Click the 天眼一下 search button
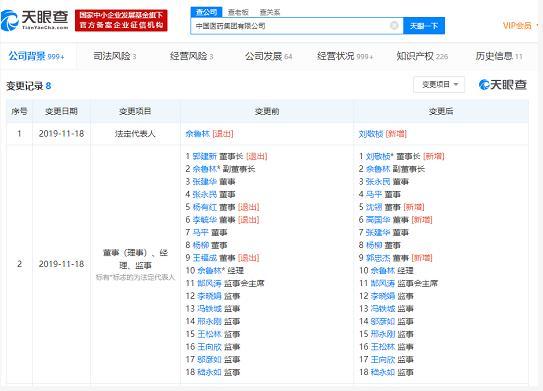The height and width of the screenshot is (391, 543). click(424, 26)
